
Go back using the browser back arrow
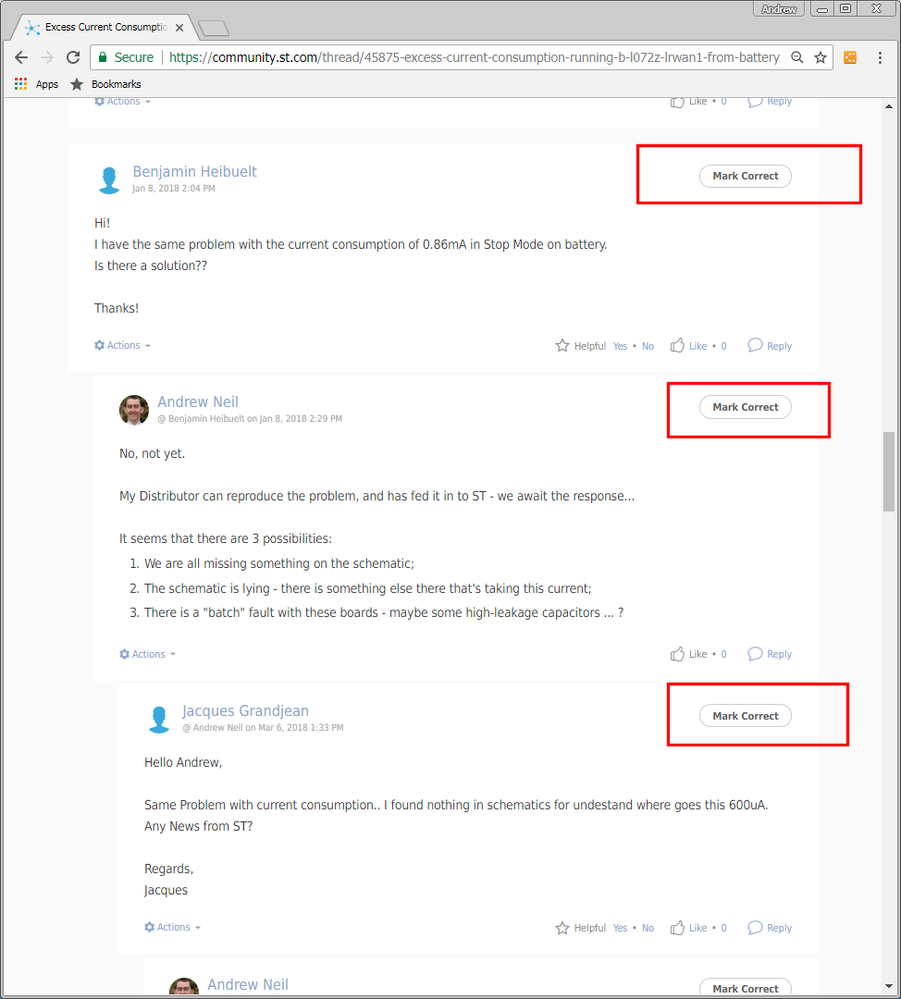pyautogui.click(x=21, y=57)
